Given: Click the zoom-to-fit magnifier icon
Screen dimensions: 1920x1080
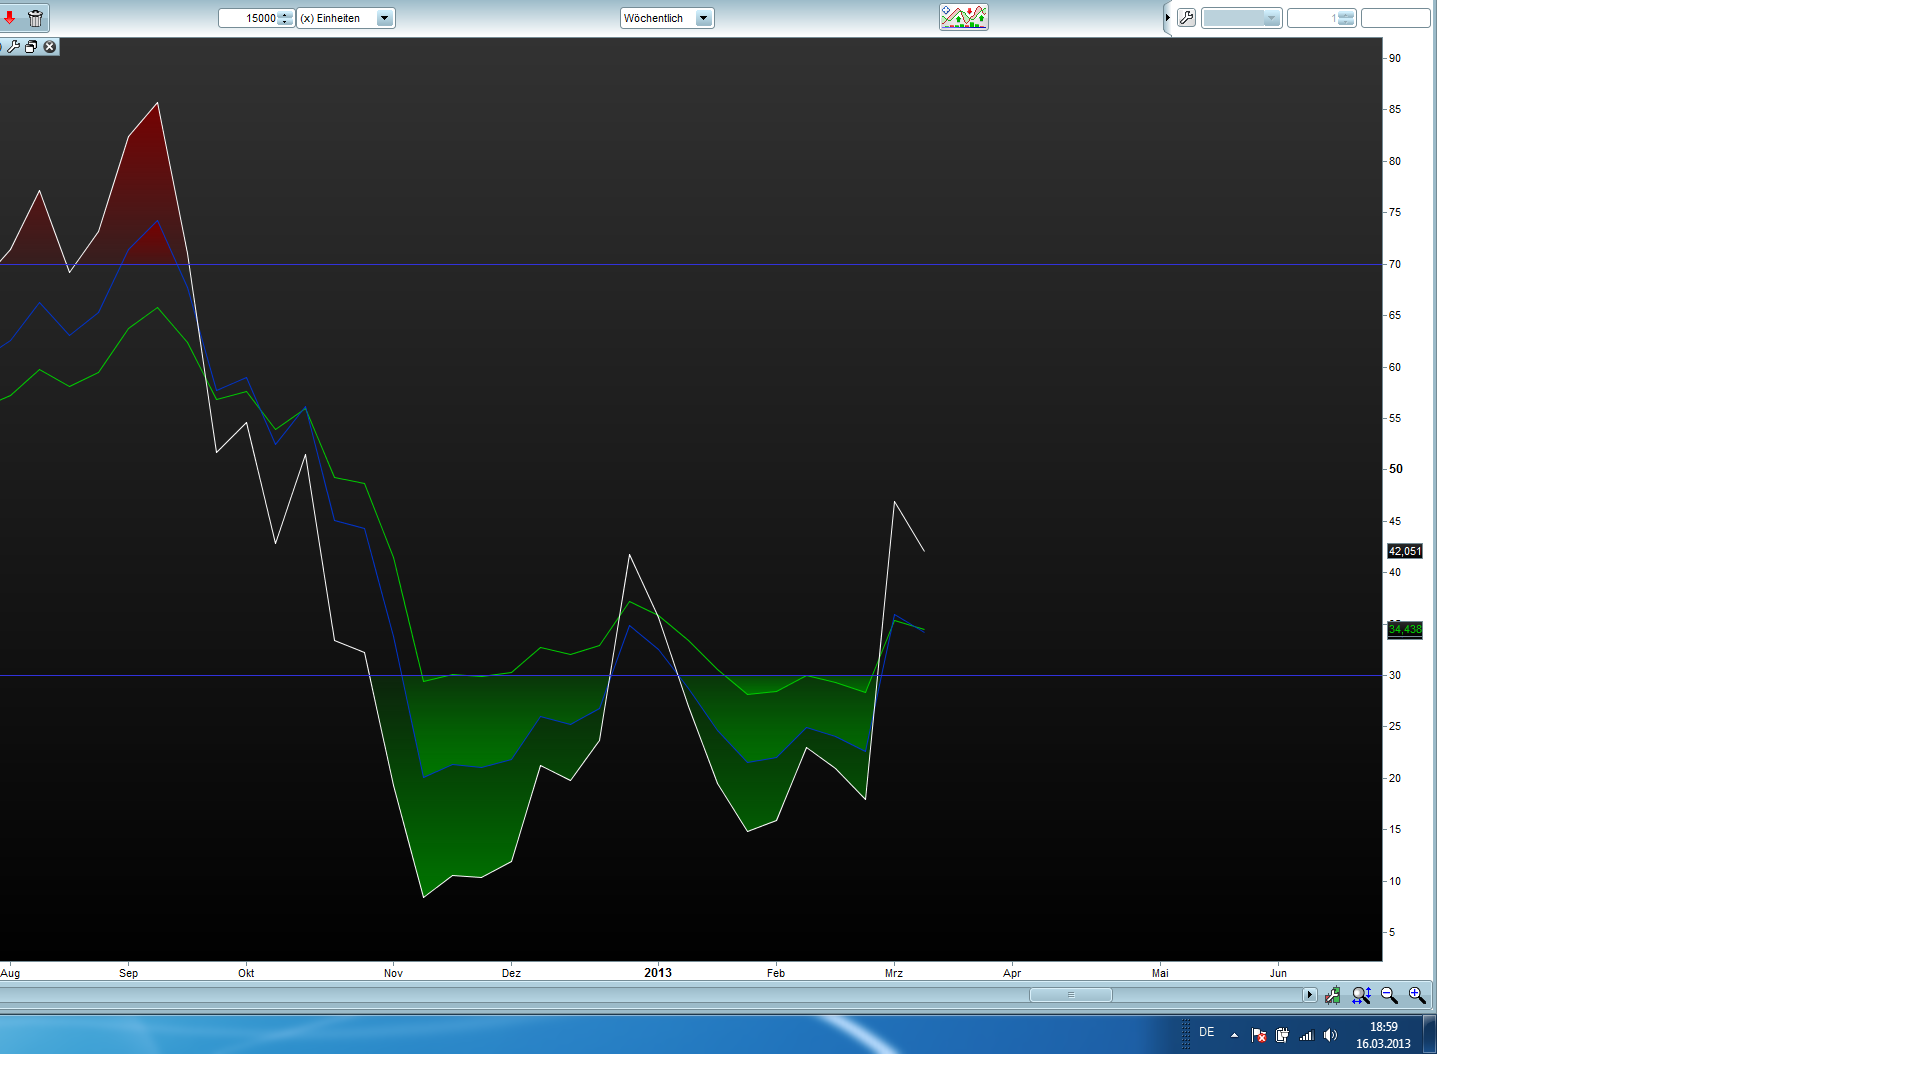Looking at the screenshot, I should [x=1361, y=996].
